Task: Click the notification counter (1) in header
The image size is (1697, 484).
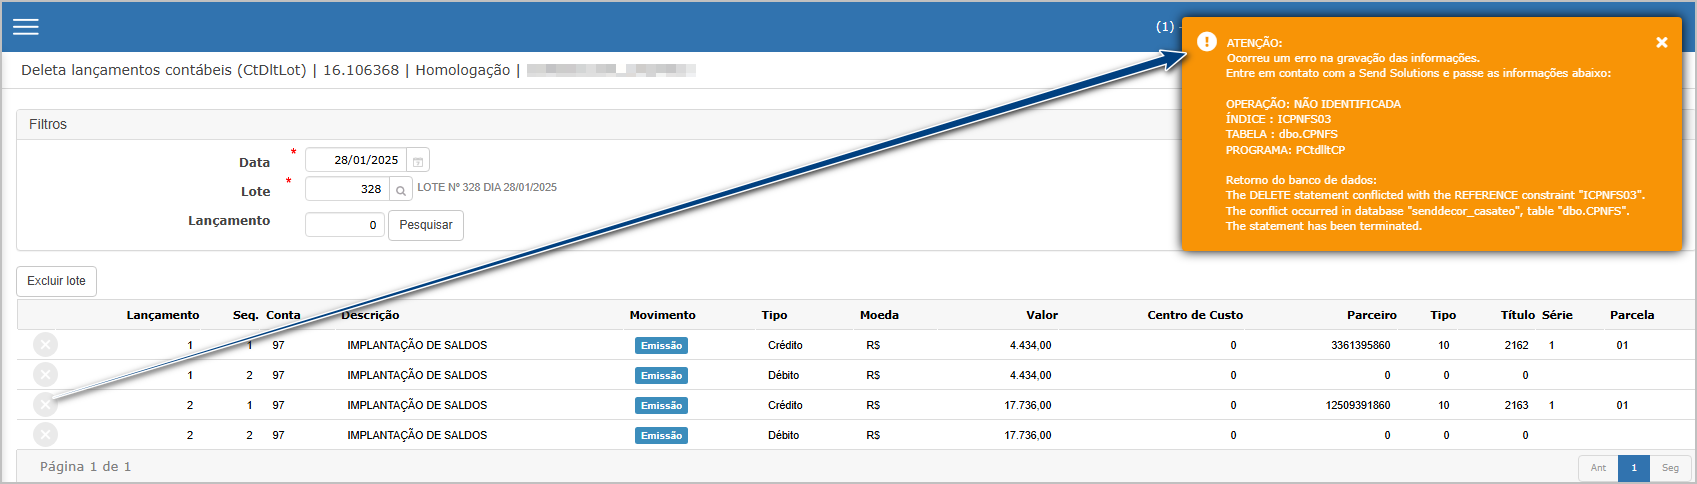Action: (x=1164, y=27)
